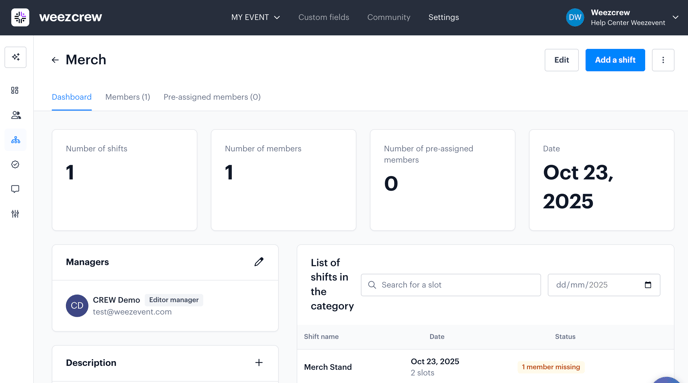Click the weezcrew brand name text
Image resolution: width=688 pixels, height=383 pixels.
pyautogui.click(x=71, y=17)
